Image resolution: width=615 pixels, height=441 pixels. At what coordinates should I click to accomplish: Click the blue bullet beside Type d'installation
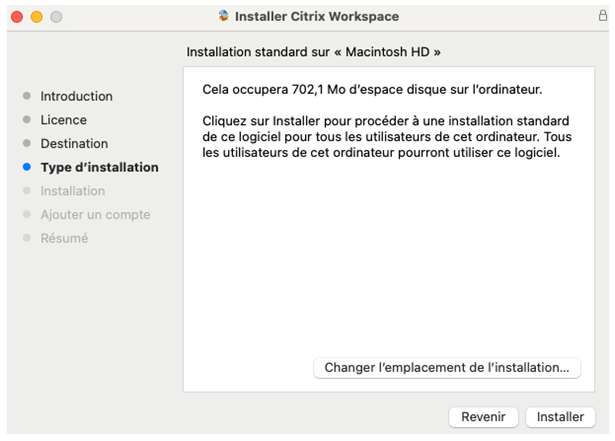[x=27, y=167]
